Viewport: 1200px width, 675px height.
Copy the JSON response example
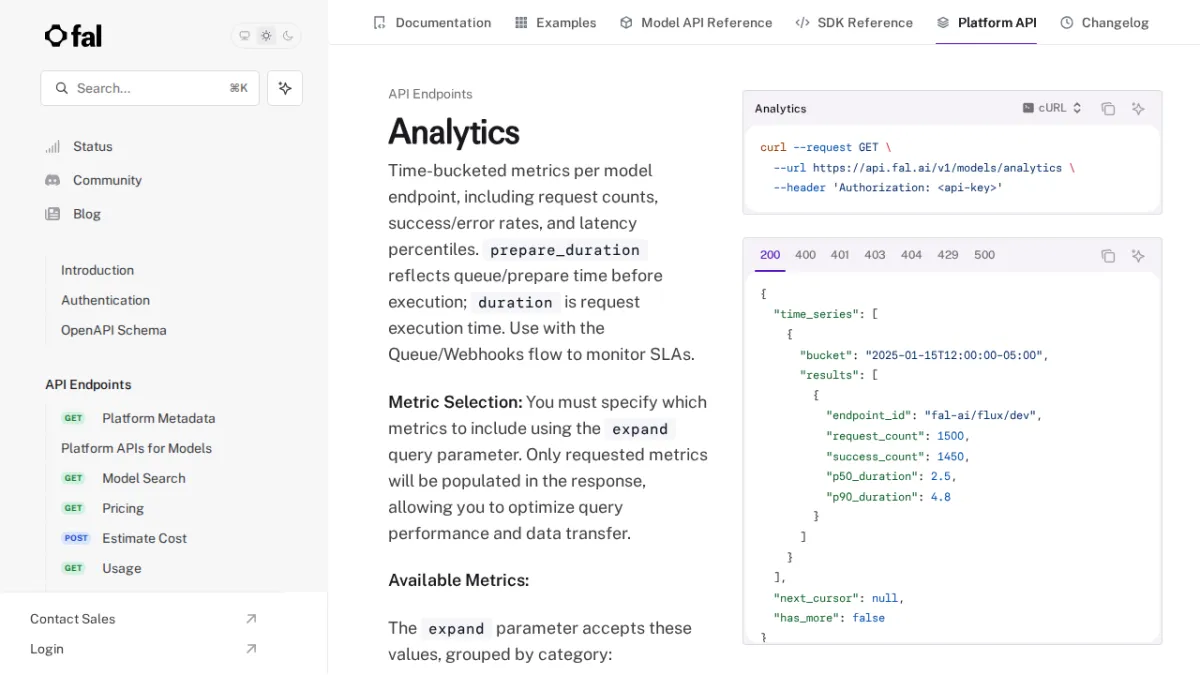[1108, 256]
